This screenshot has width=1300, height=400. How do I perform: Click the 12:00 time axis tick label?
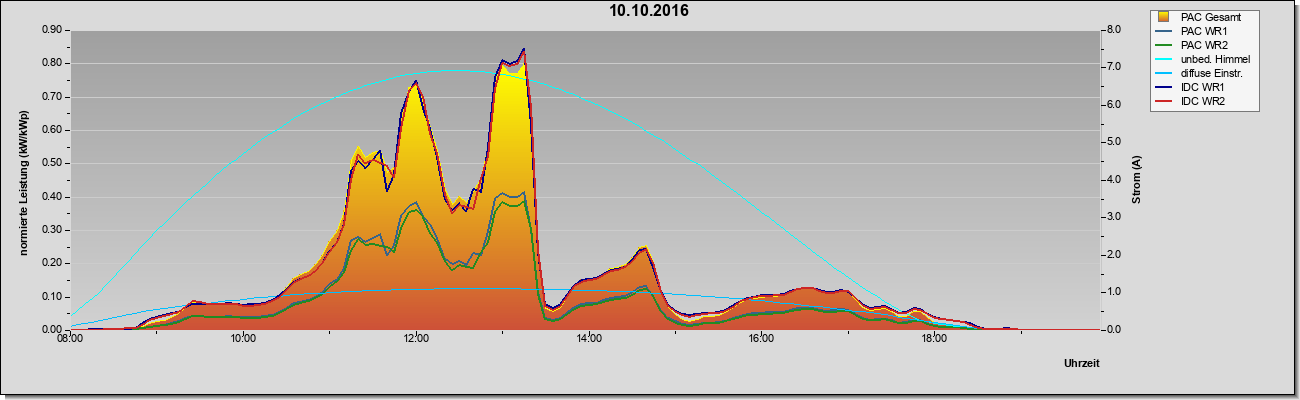coord(415,337)
